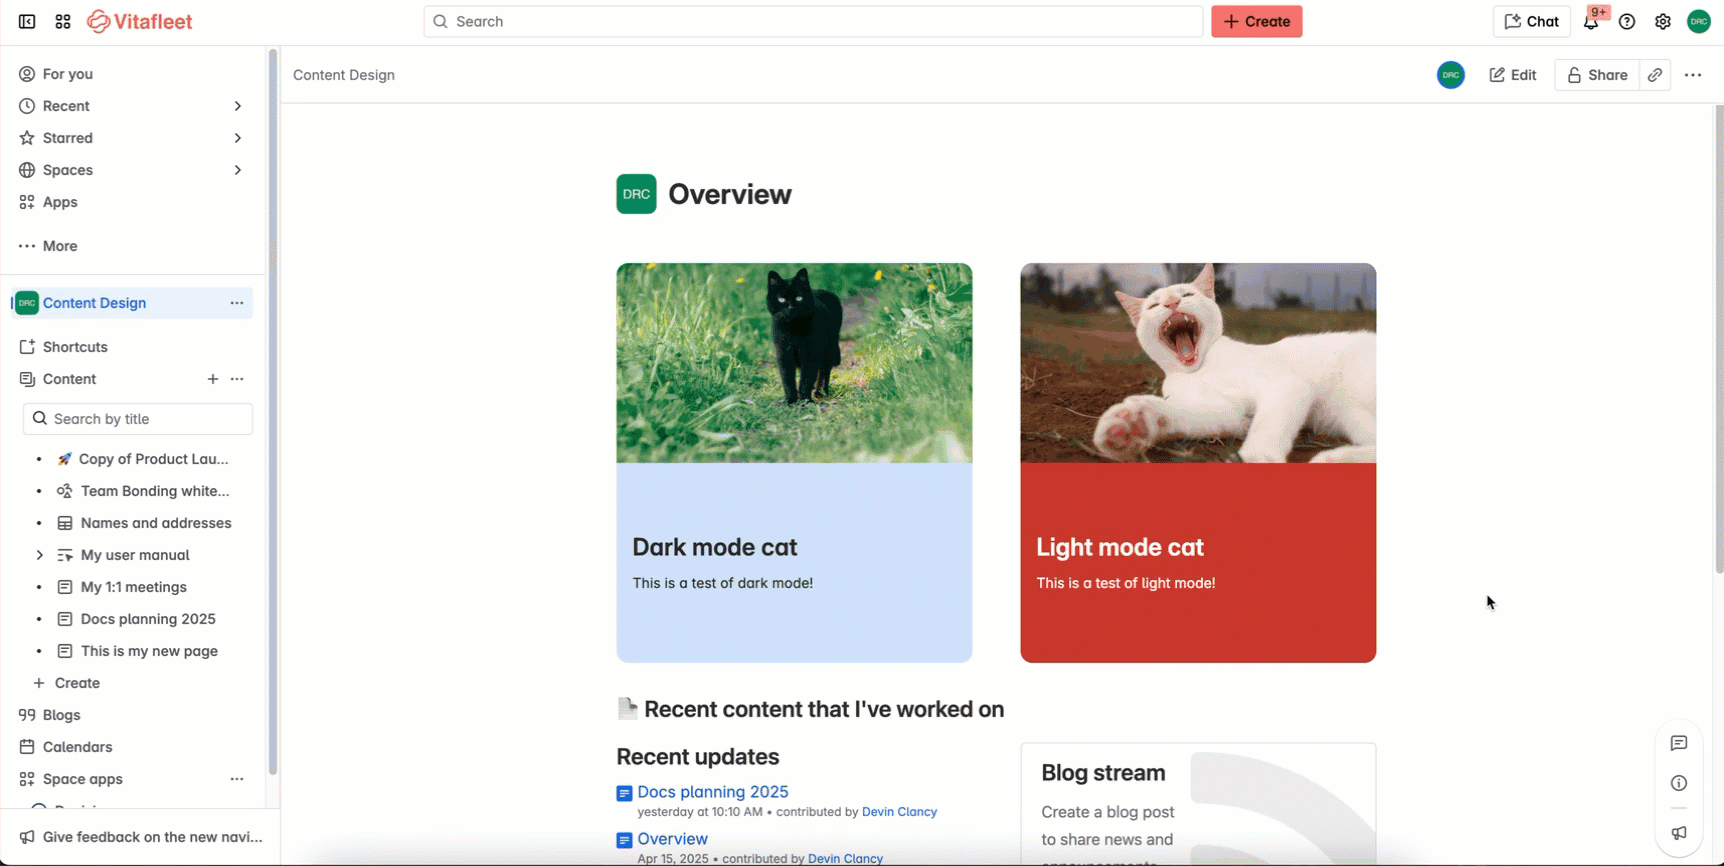
Task: Open Overview link in Recent updates
Action: tap(673, 839)
